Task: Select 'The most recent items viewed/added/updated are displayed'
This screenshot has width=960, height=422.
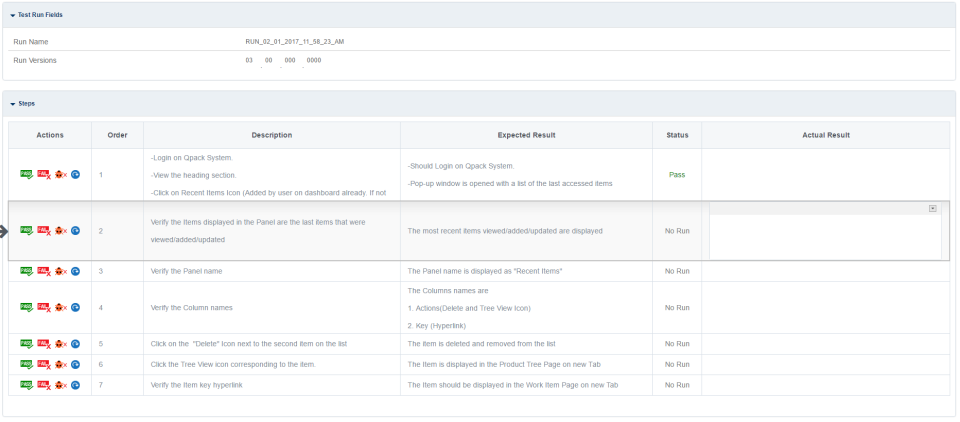Action: pyautogui.click(x=505, y=231)
